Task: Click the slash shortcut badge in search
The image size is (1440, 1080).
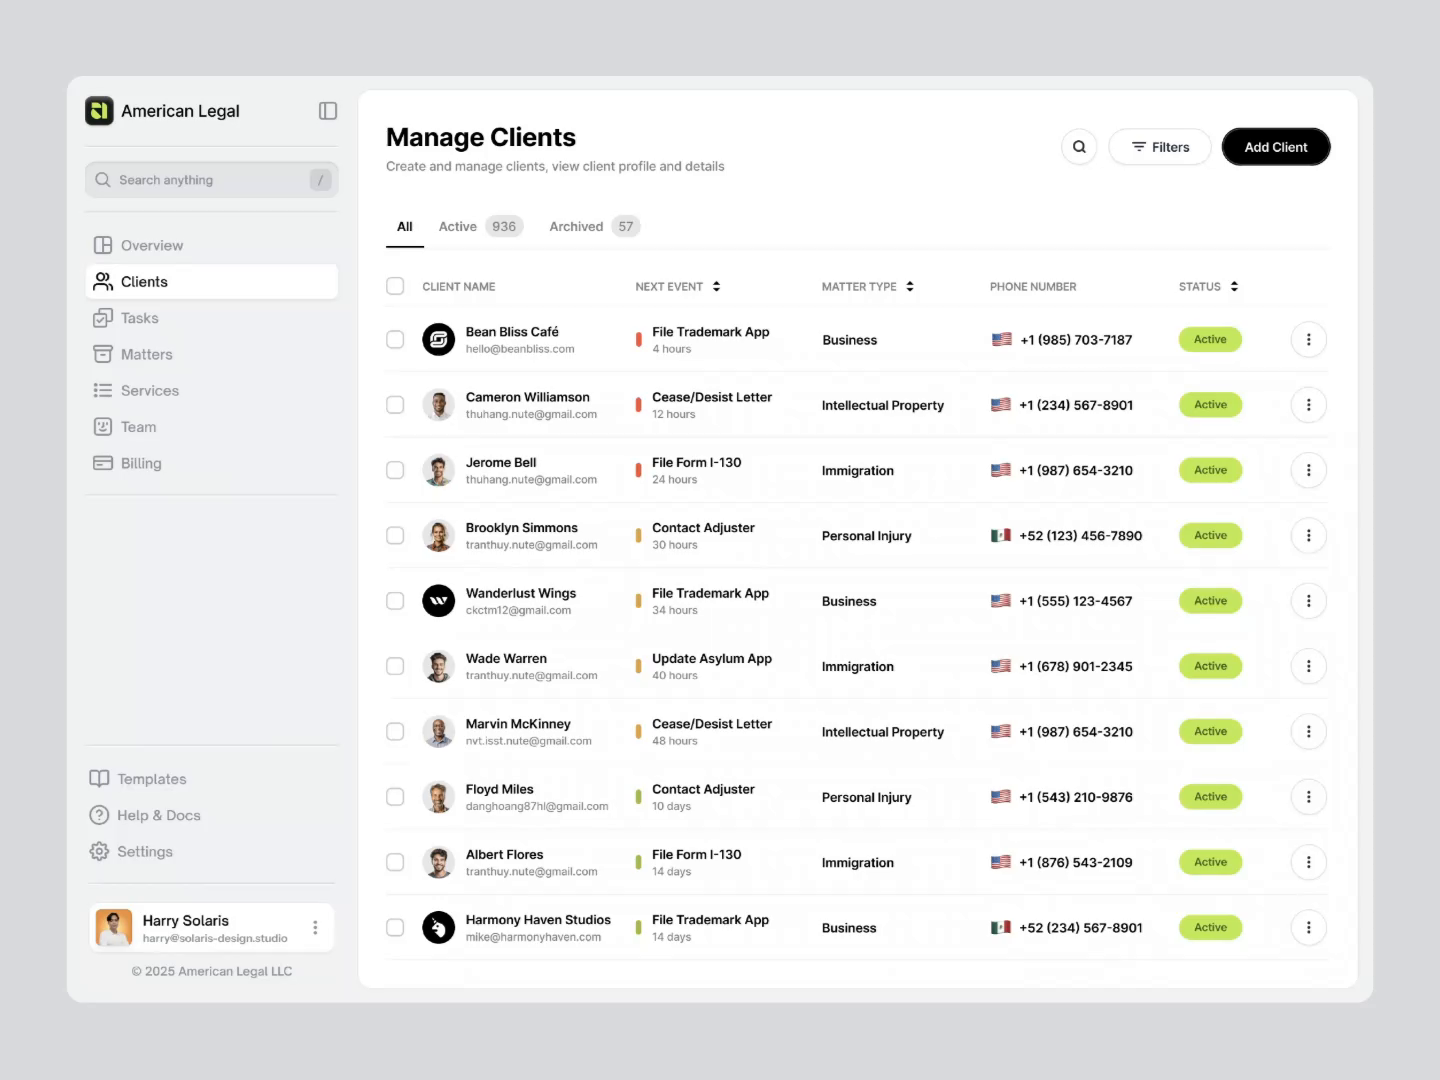Action: pyautogui.click(x=320, y=180)
